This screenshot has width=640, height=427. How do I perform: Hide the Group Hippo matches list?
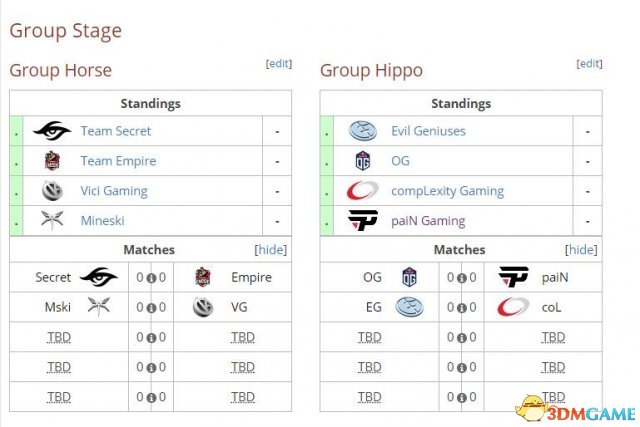(x=581, y=249)
